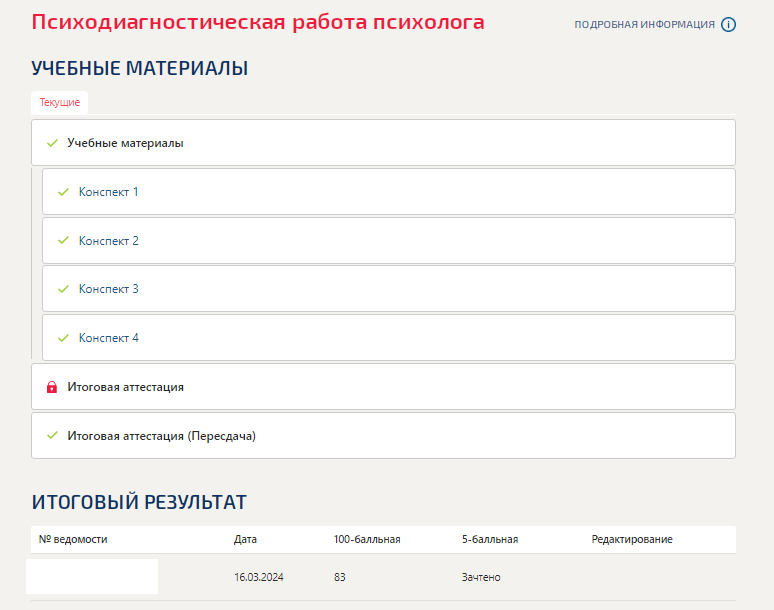Switch to the Текущие tab

[60, 102]
